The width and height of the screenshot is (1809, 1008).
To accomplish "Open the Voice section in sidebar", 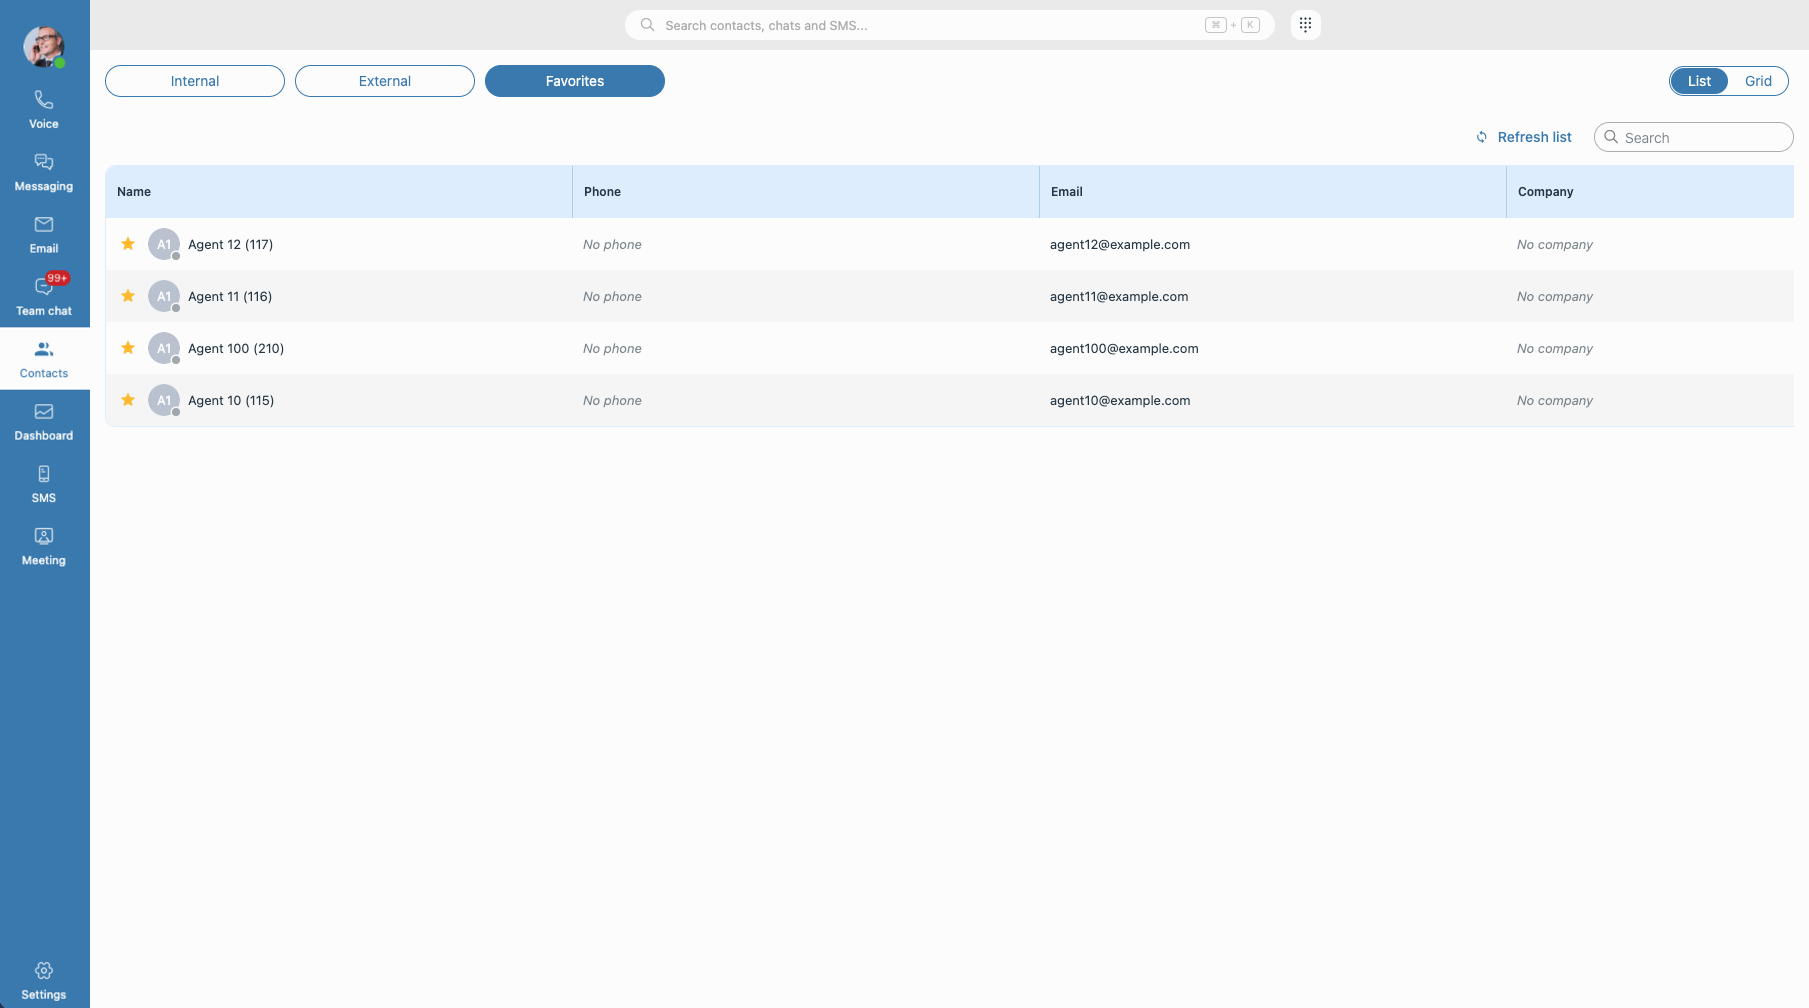I will (x=44, y=110).
